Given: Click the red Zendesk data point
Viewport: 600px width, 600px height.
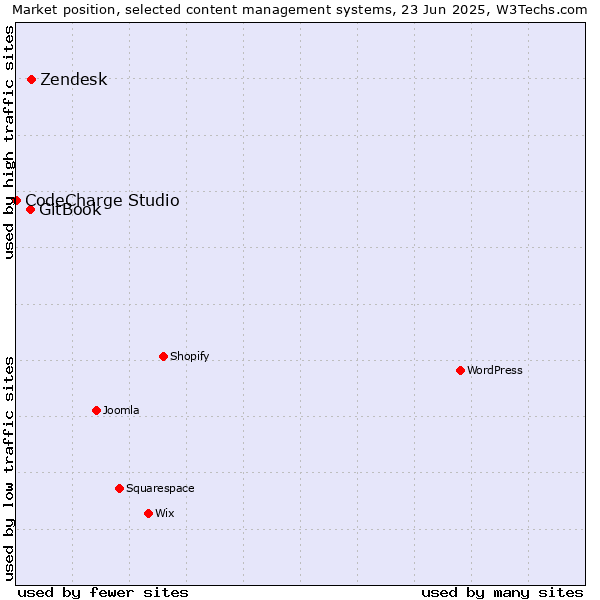Looking at the screenshot, I should [32, 80].
